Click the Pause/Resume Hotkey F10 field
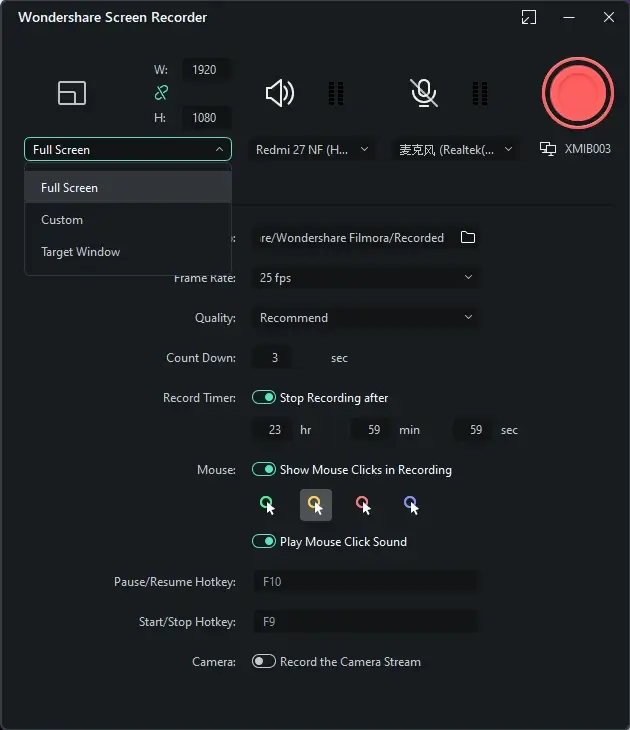630x730 pixels. [x=366, y=581]
